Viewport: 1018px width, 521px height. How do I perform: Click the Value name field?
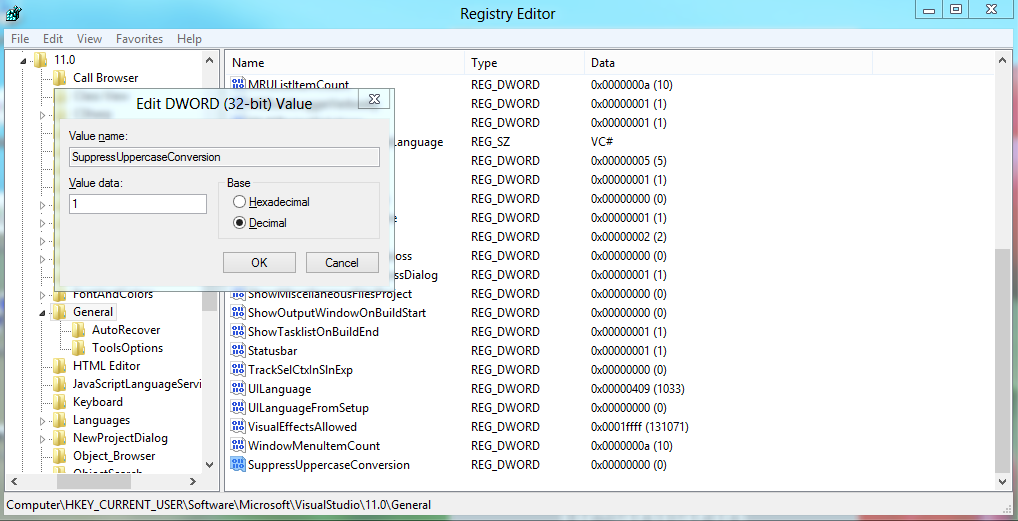(224, 157)
